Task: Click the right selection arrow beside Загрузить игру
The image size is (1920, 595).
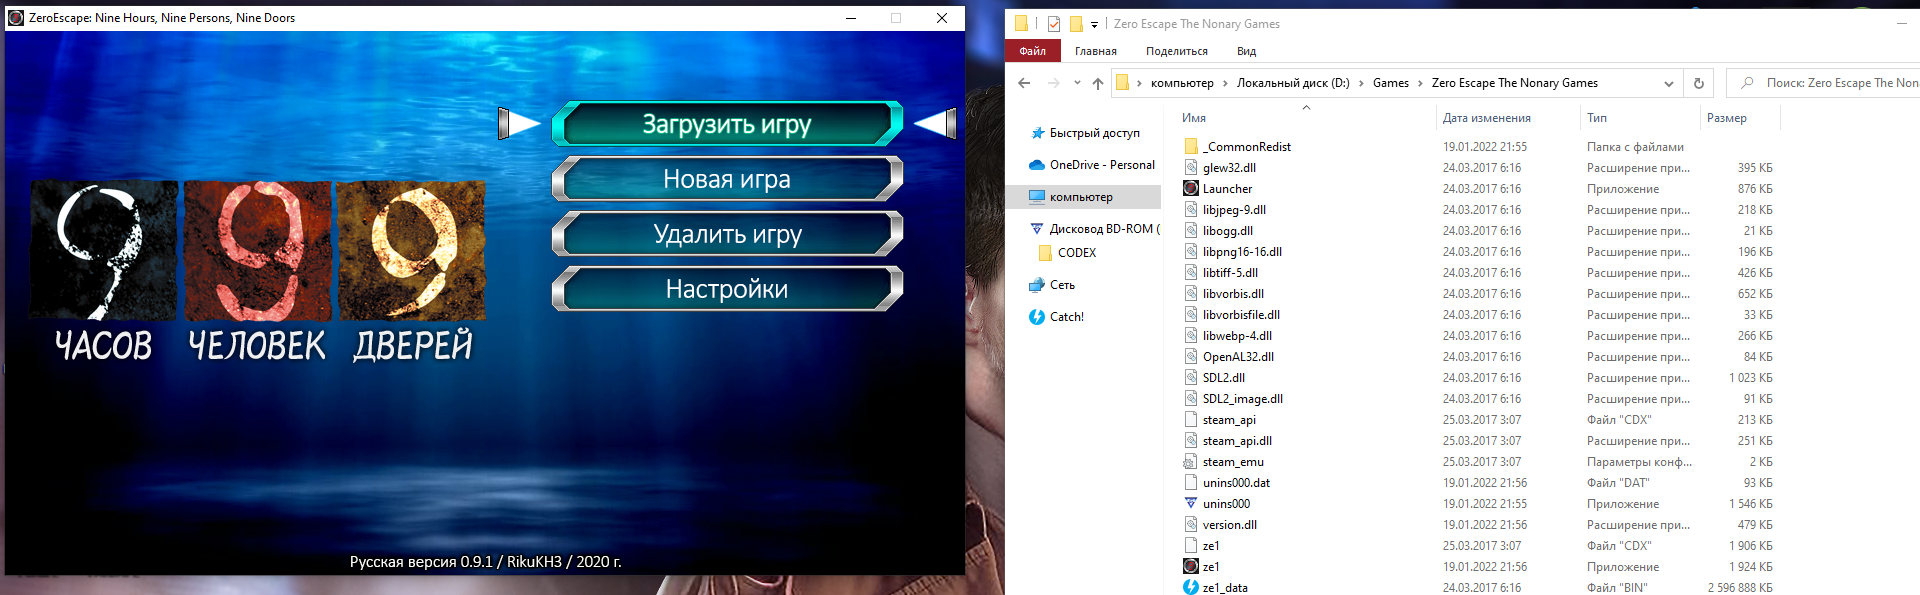Action: click(936, 124)
